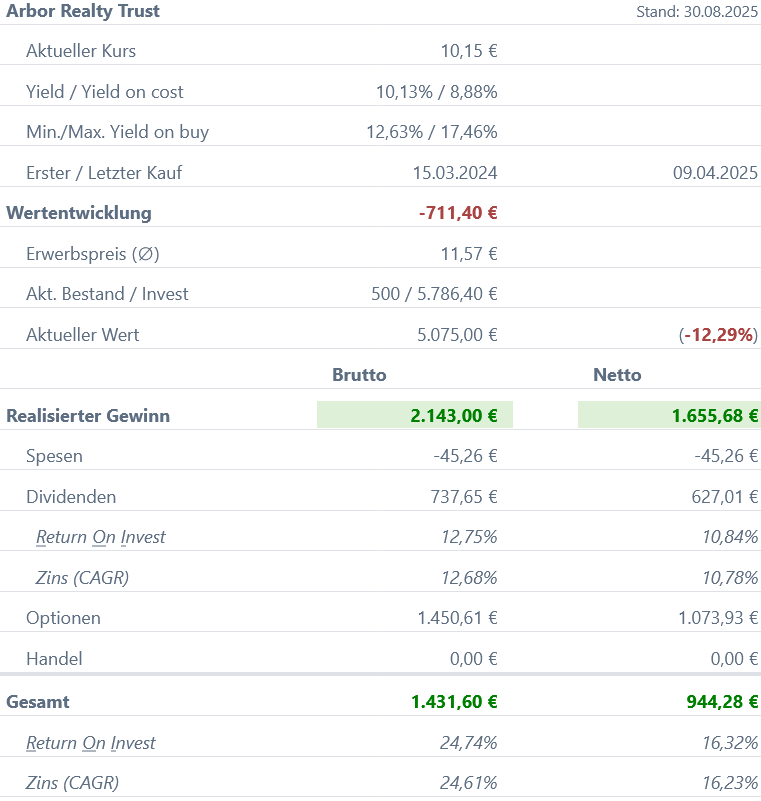This screenshot has height=801, width=761.
Task: Select the value 24,74%
Action: [x=468, y=743]
